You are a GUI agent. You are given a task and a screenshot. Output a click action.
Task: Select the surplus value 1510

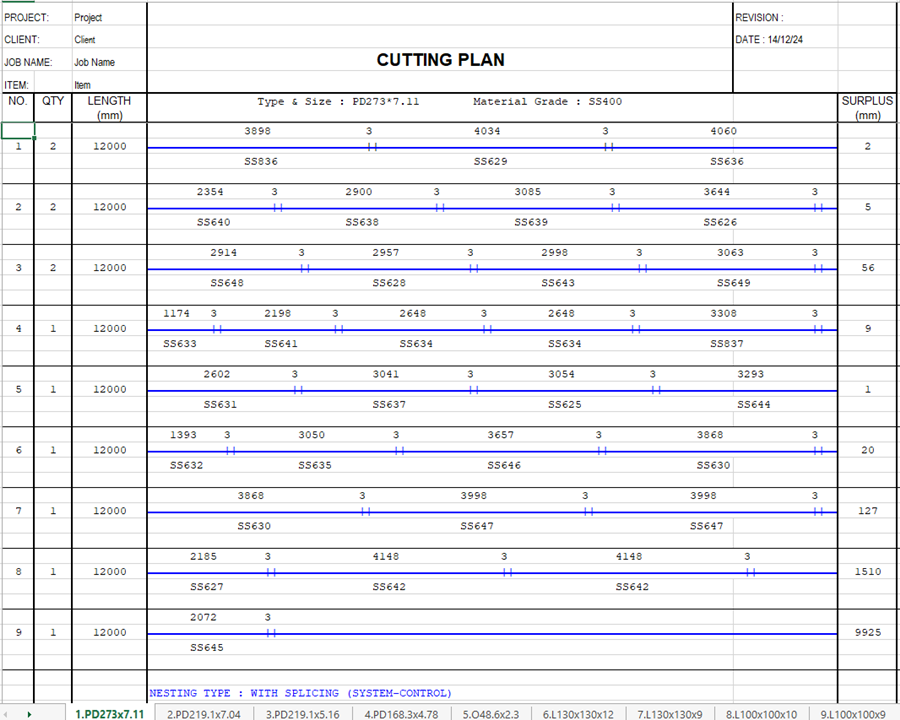click(868, 572)
